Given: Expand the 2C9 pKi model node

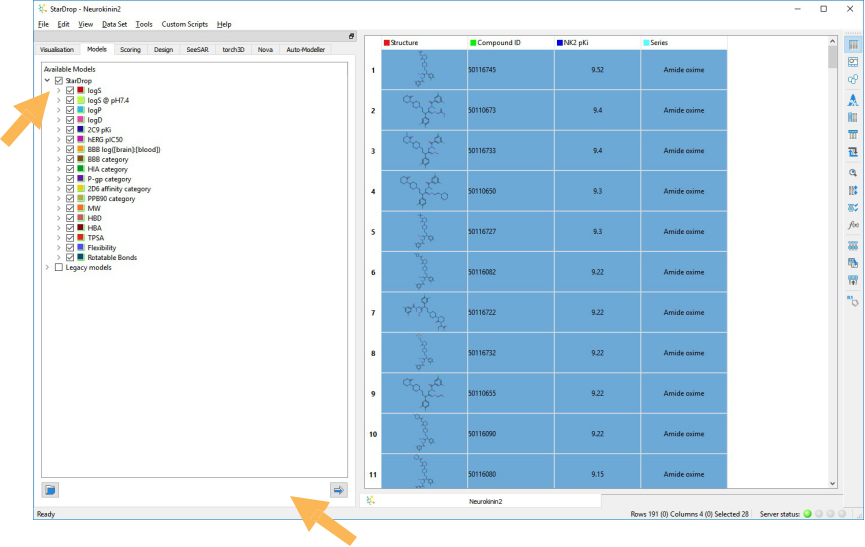Looking at the screenshot, I should tap(58, 130).
